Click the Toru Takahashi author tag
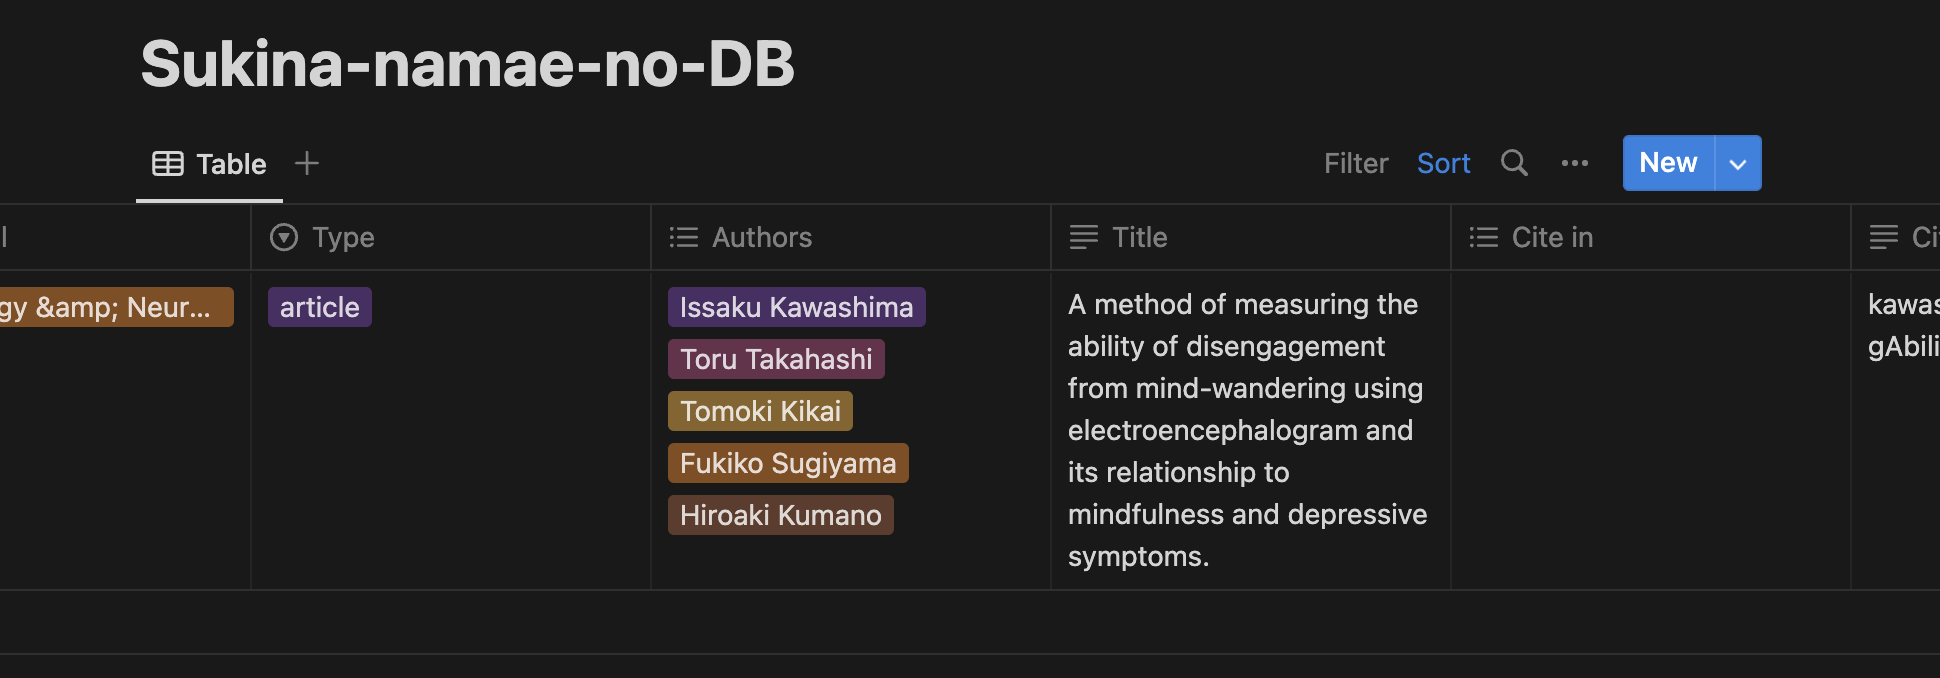The image size is (1940, 678). point(776,359)
